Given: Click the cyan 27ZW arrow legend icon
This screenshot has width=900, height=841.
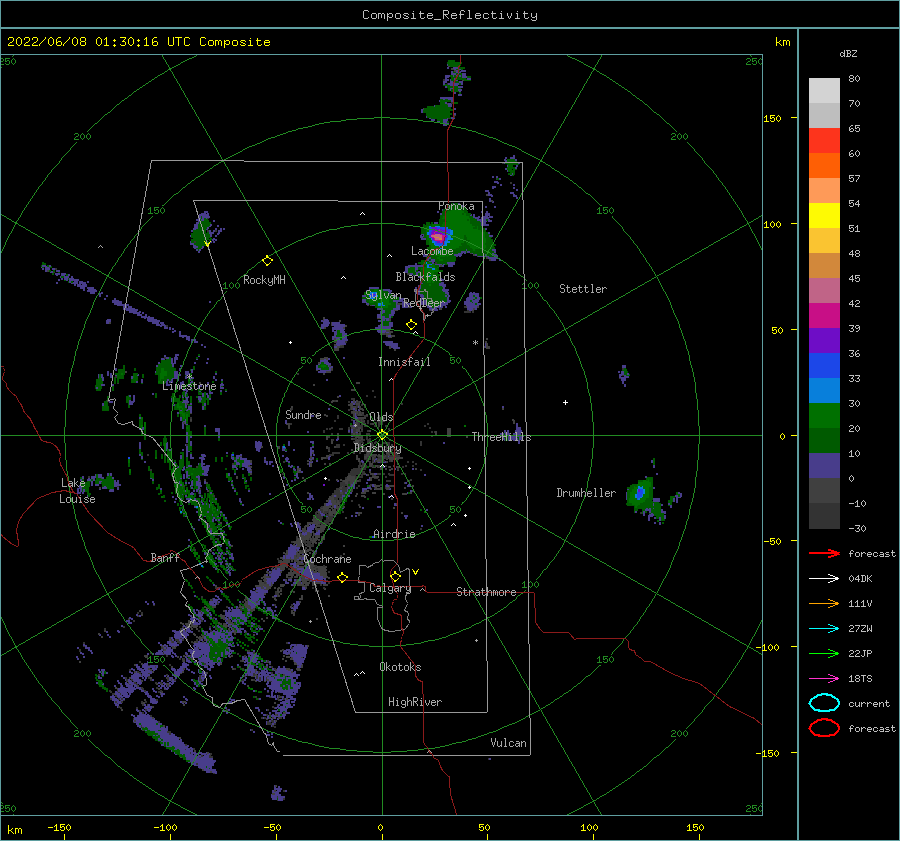Looking at the screenshot, I should tap(824, 629).
